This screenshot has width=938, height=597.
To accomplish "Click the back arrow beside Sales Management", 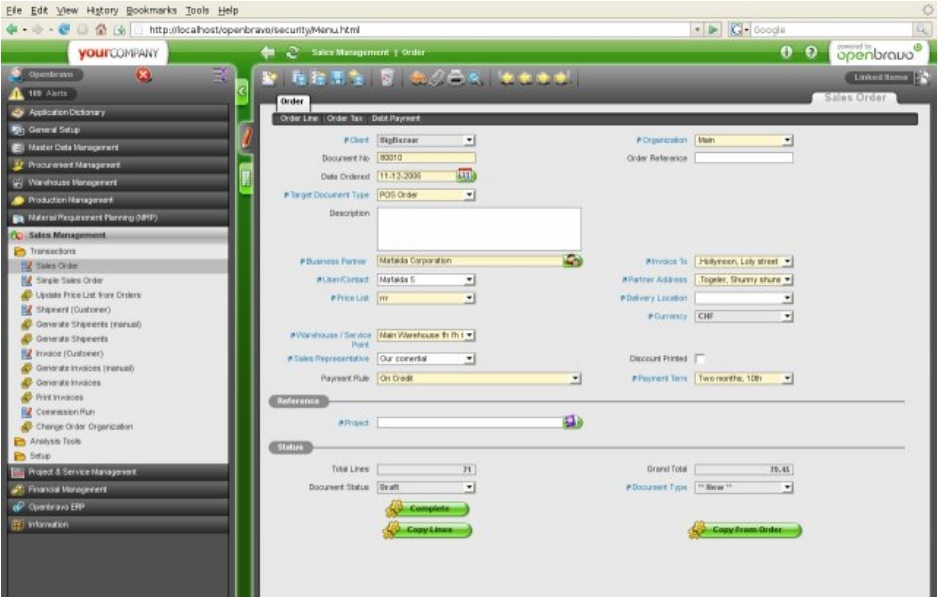I will [267, 53].
